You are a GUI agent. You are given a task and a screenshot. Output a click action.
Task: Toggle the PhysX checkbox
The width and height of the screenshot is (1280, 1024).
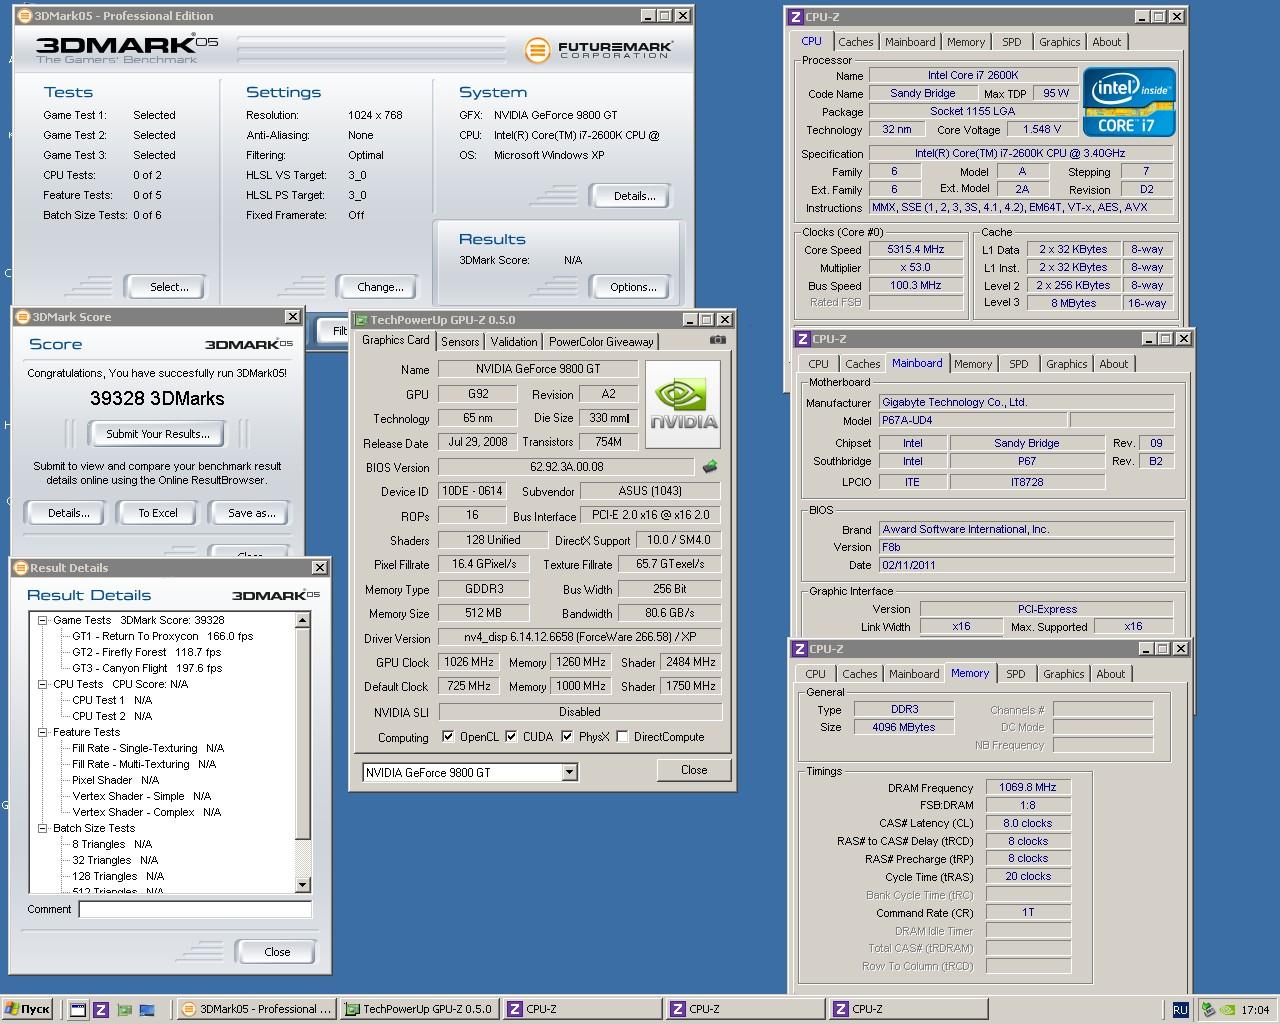click(567, 737)
